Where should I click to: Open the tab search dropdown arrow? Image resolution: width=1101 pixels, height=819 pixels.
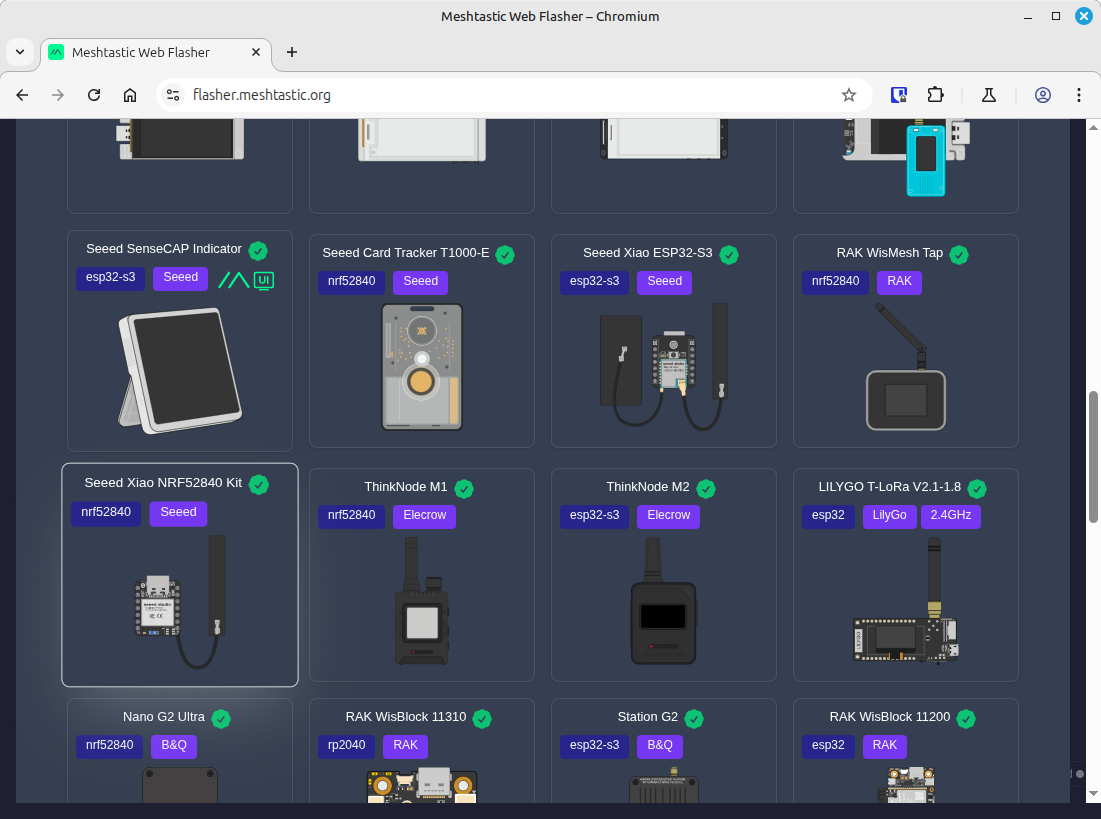click(x=20, y=52)
